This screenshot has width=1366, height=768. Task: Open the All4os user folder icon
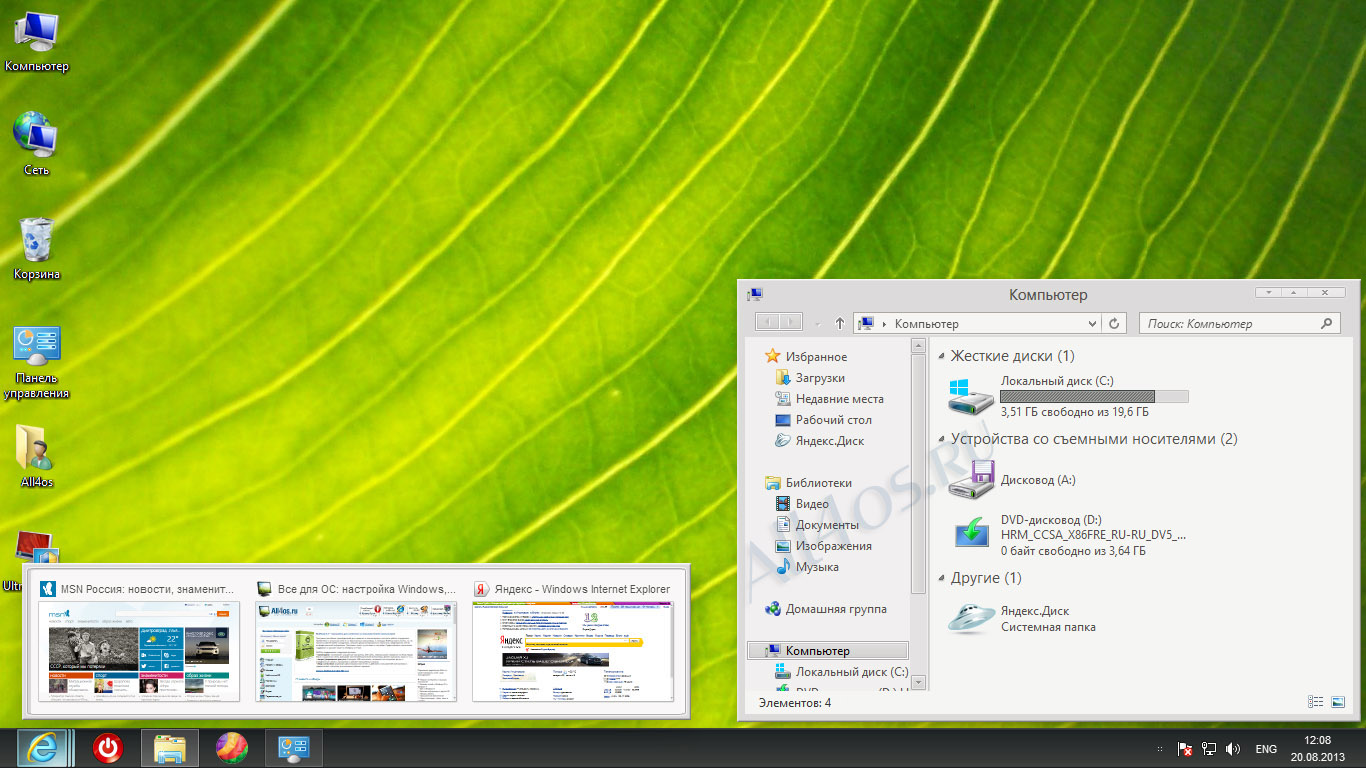36,456
